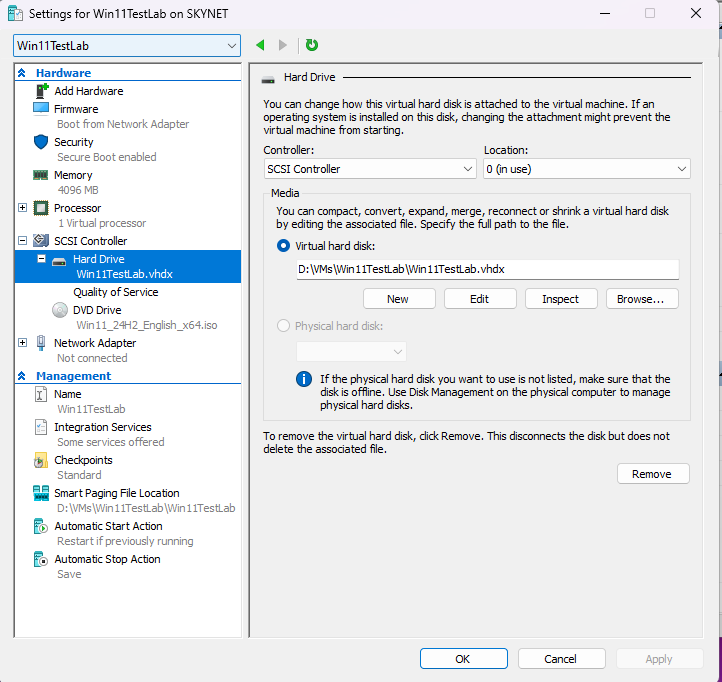Open the Location dropdown

587,169
